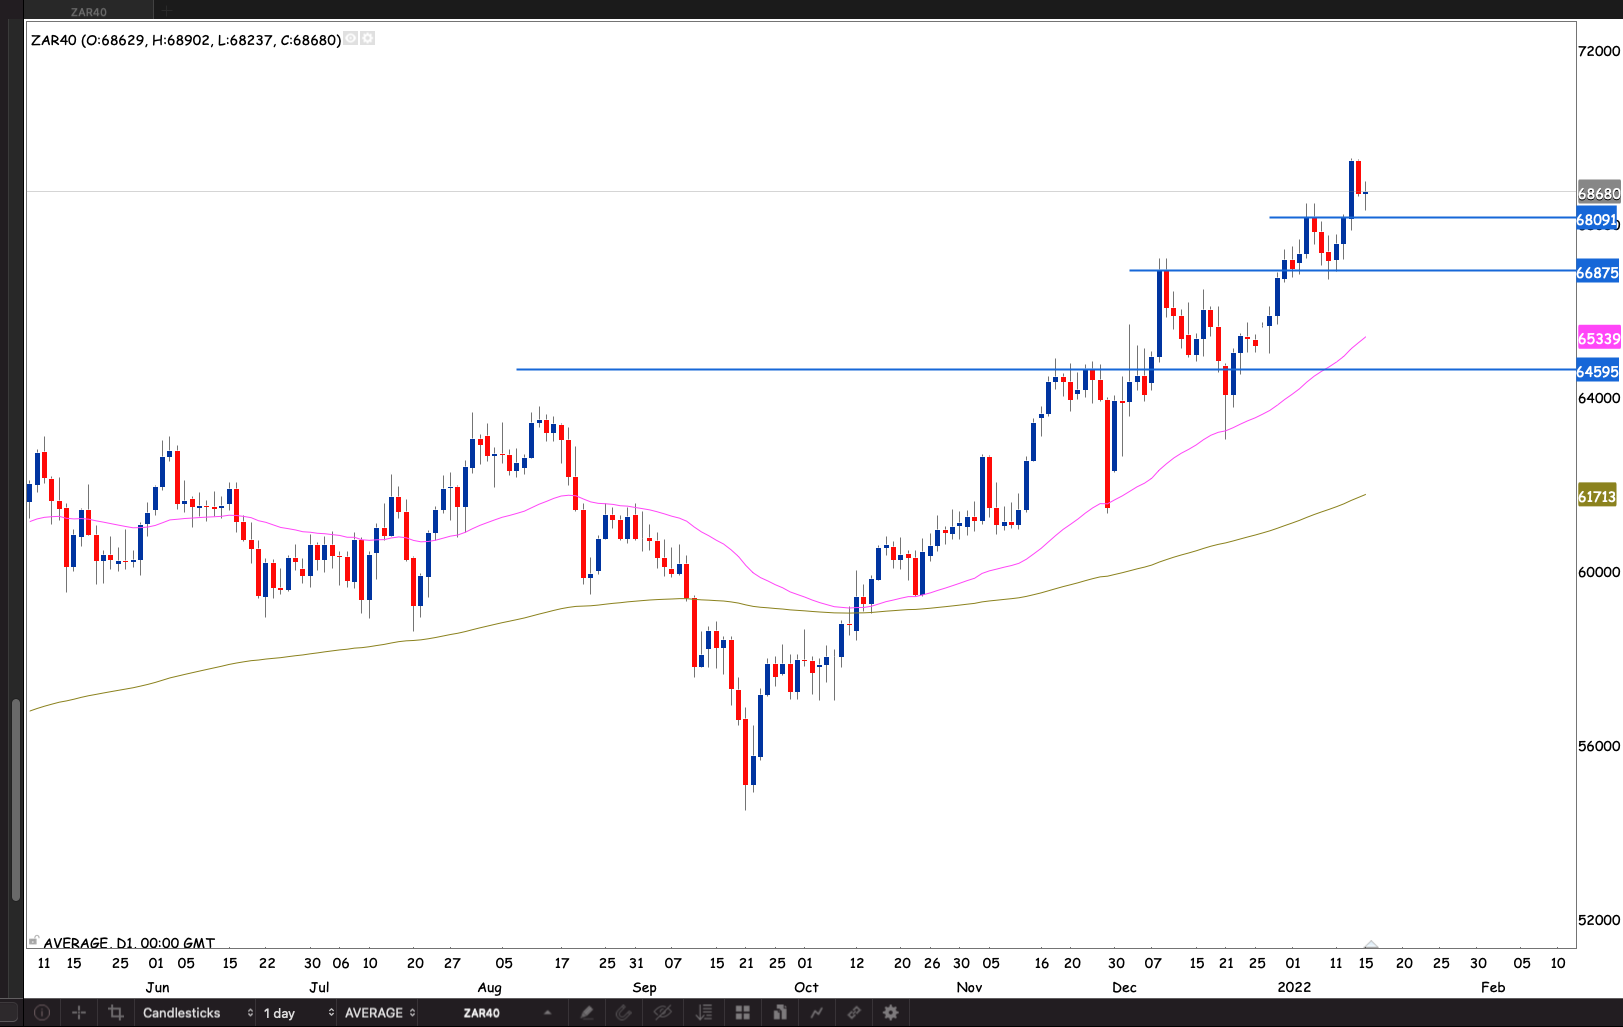The image size is (1623, 1027).
Task: Click the sort list icon in toolbar
Action: point(704,1012)
